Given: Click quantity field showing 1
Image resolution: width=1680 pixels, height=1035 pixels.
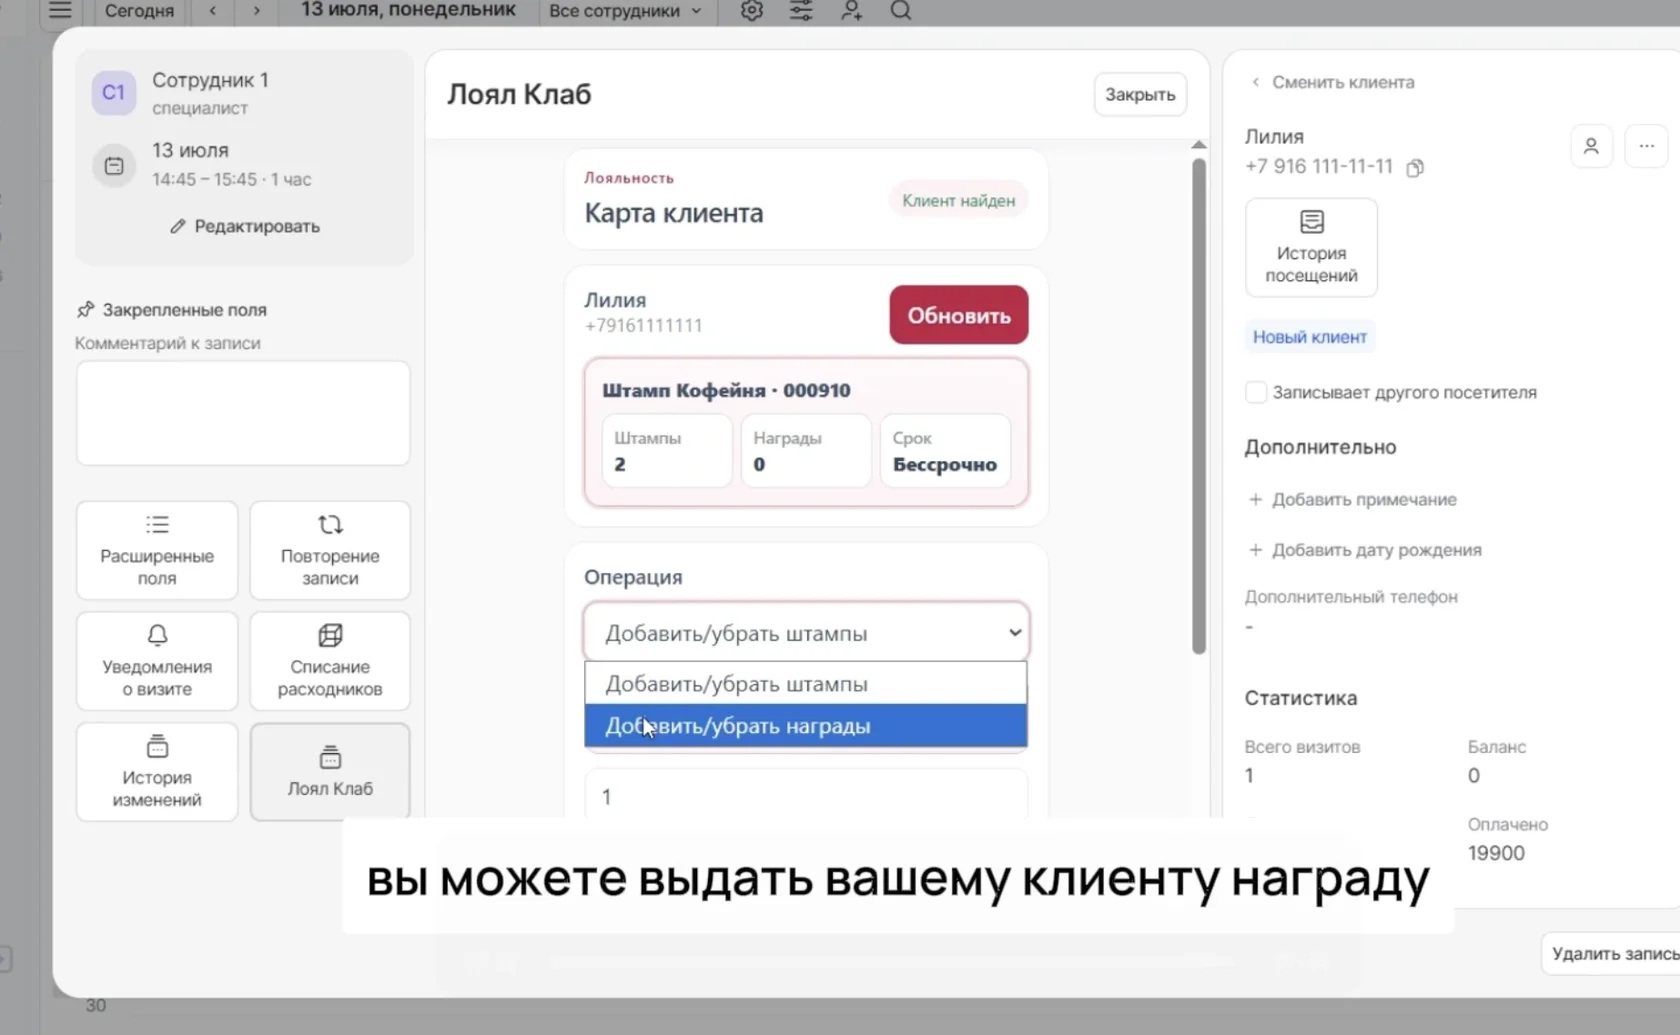Looking at the screenshot, I should 806,796.
